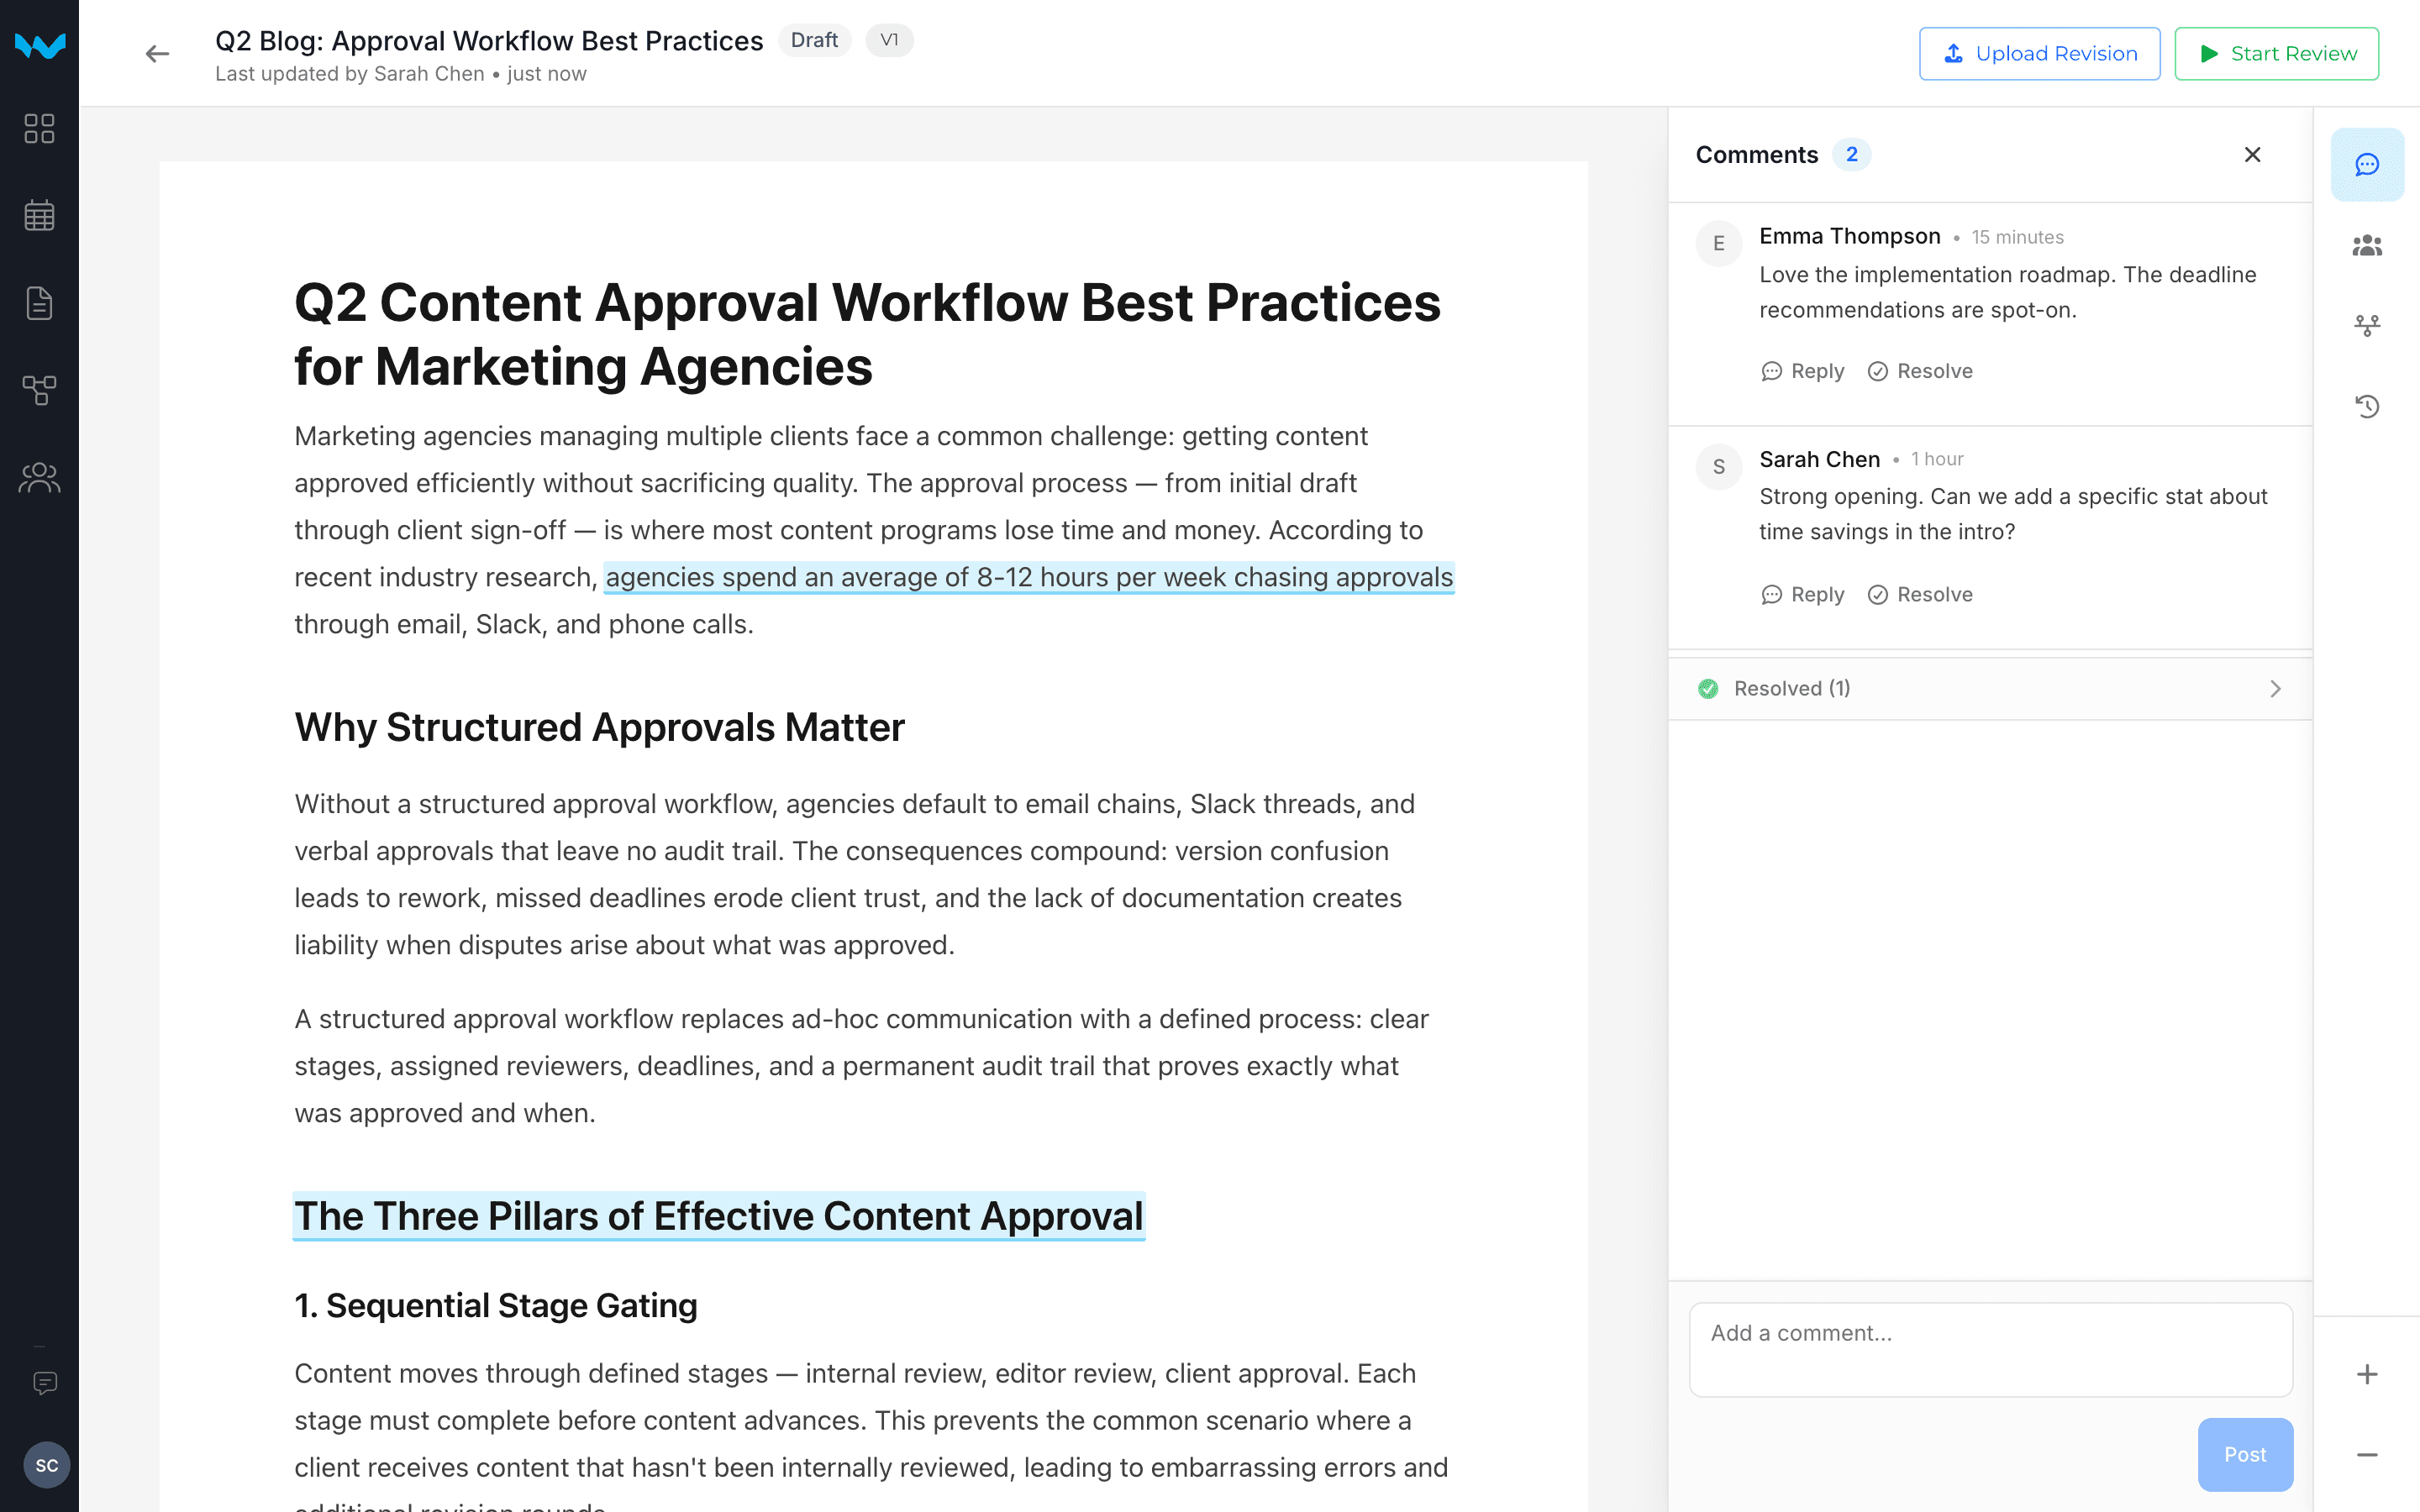
Task: Select the active Comments panel icon
Action: [x=2367, y=164]
